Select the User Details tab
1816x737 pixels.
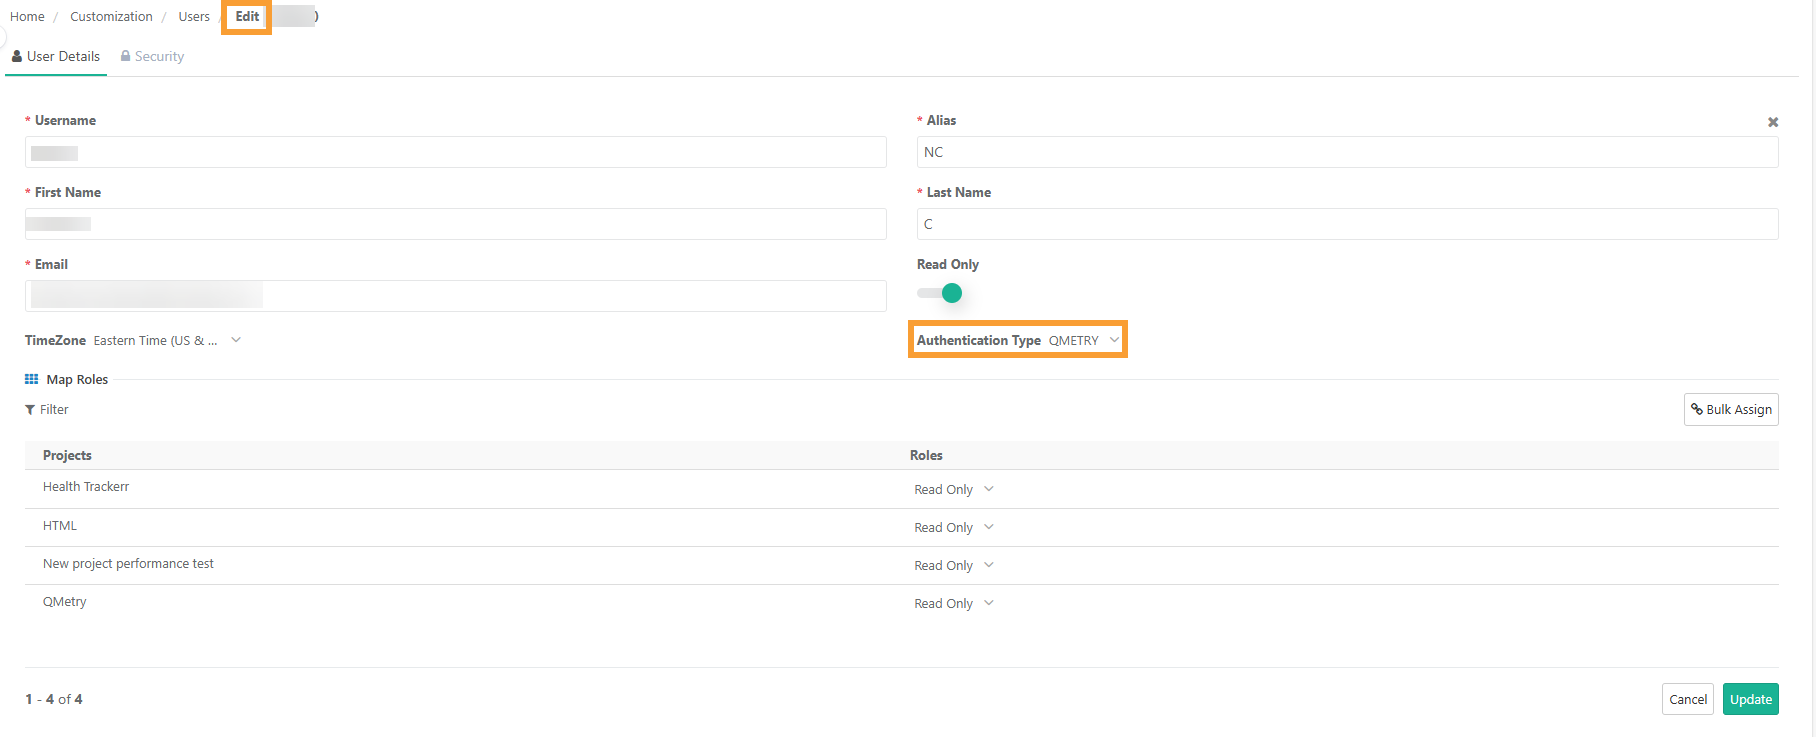(56, 57)
